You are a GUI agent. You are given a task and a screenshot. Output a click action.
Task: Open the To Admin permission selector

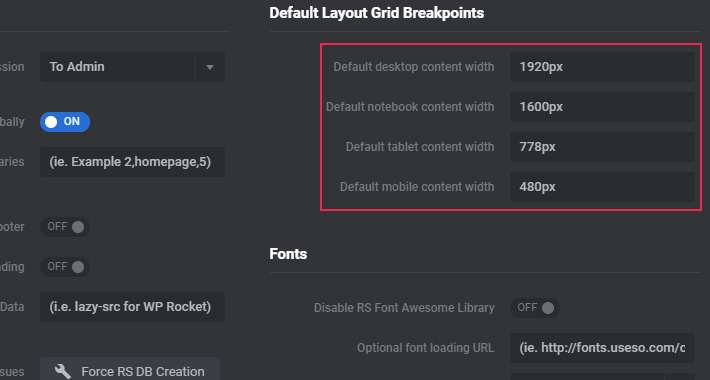point(132,67)
